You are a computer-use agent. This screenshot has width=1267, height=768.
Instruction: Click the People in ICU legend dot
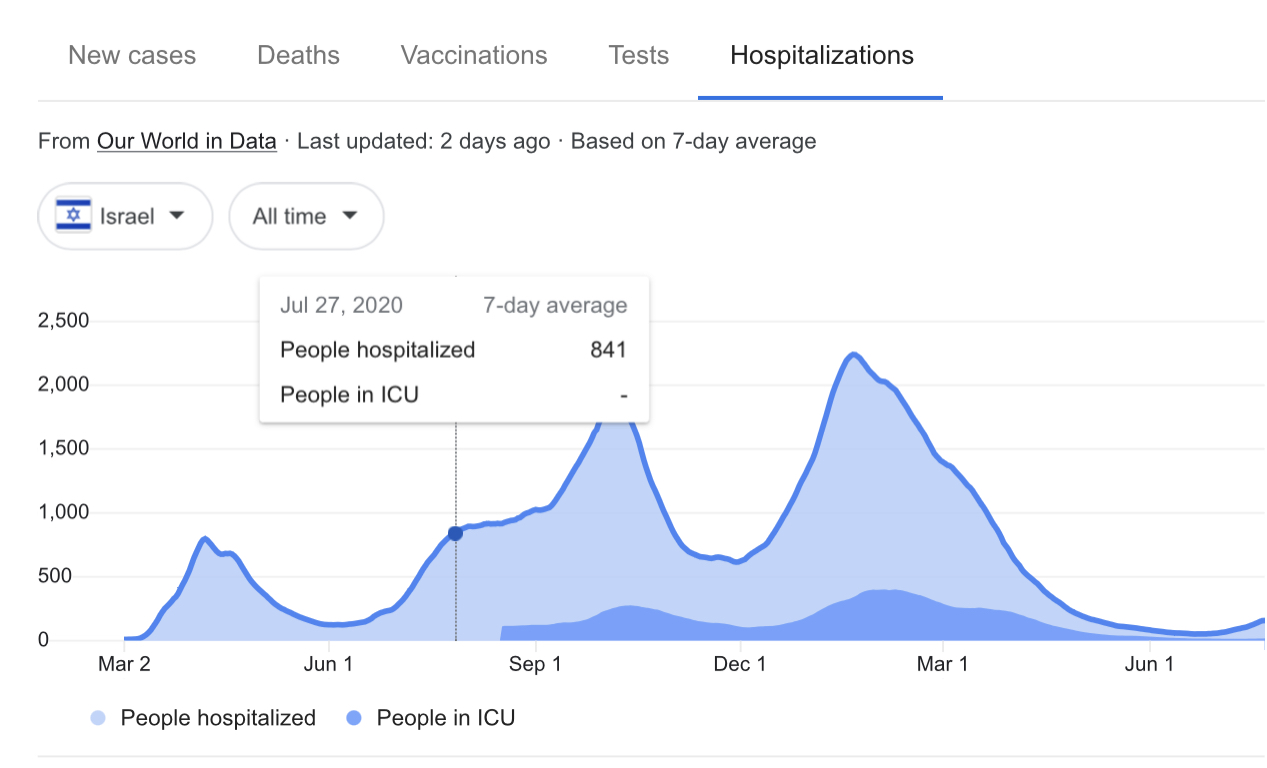click(x=354, y=718)
